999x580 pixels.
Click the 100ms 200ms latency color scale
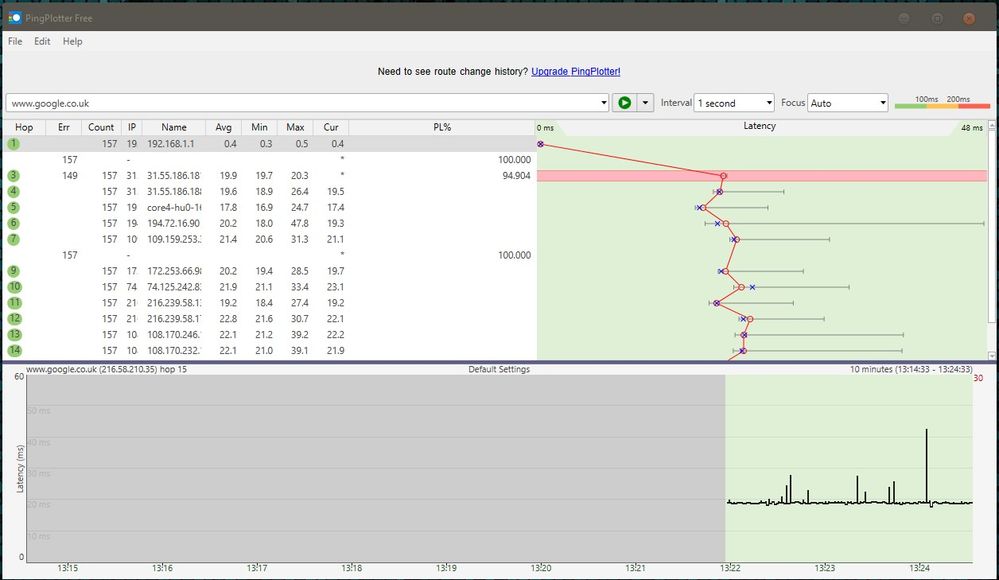click(941, 103)
